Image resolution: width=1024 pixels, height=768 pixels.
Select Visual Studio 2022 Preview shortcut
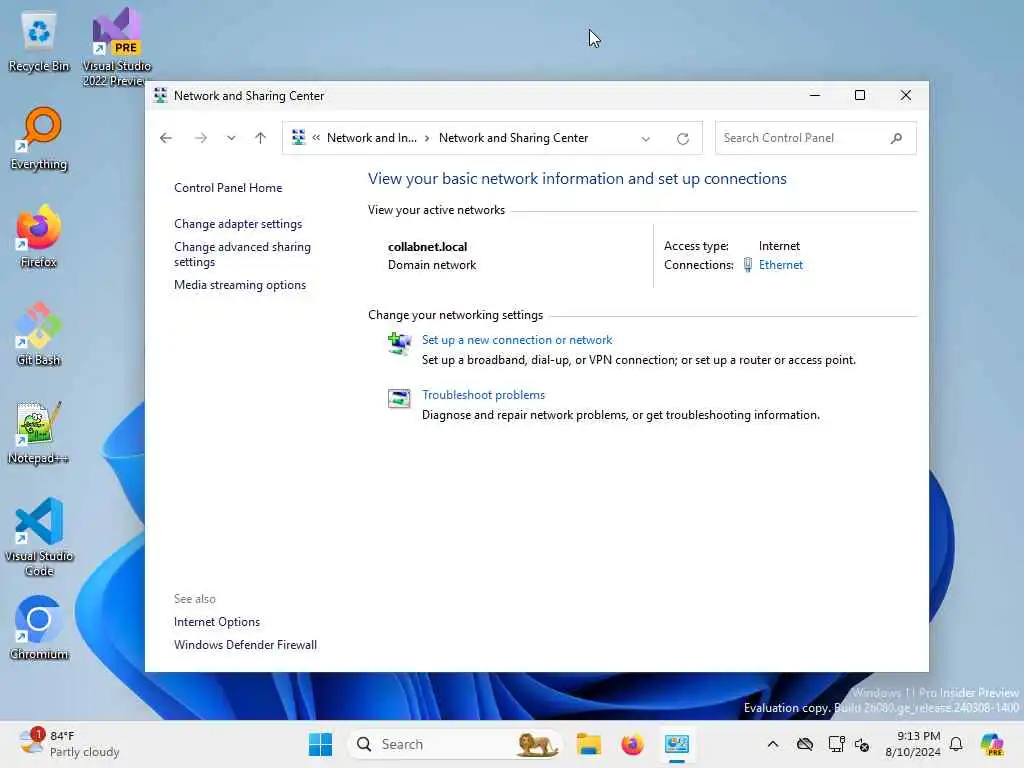(x=116, y=47)
